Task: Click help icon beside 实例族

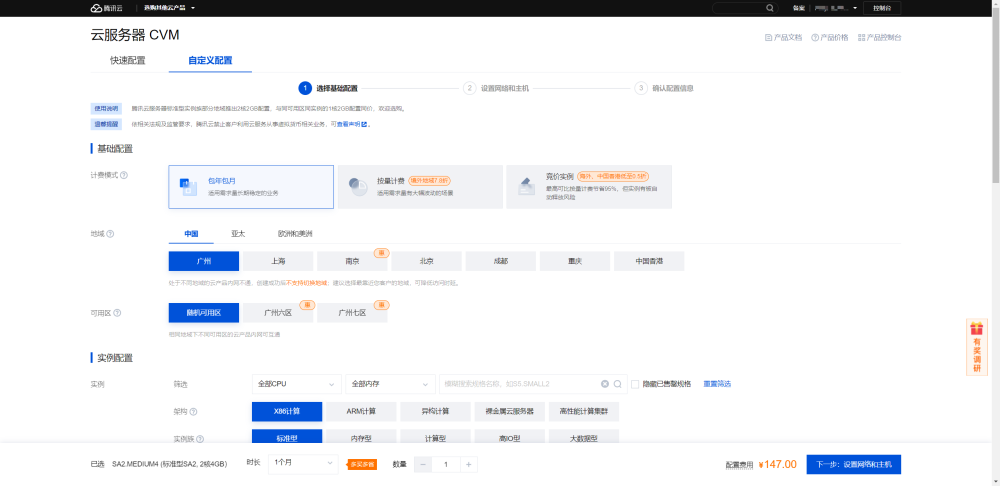Action: [x=200, y=439]
